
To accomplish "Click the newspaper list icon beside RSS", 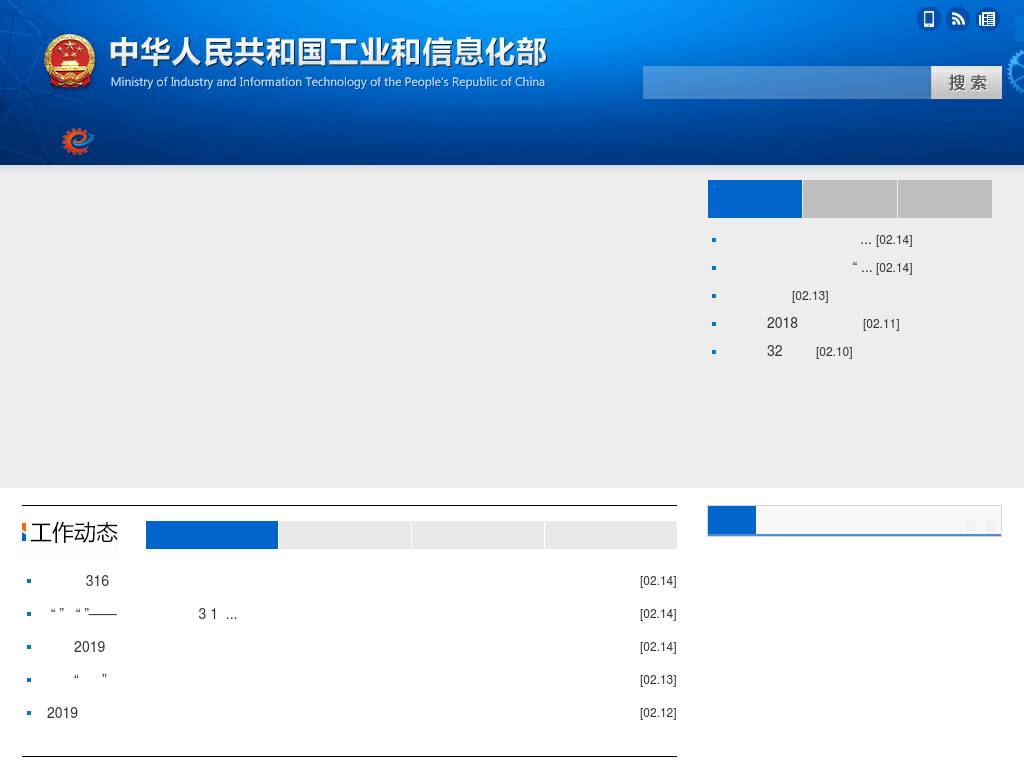I will tap(987, 19).
